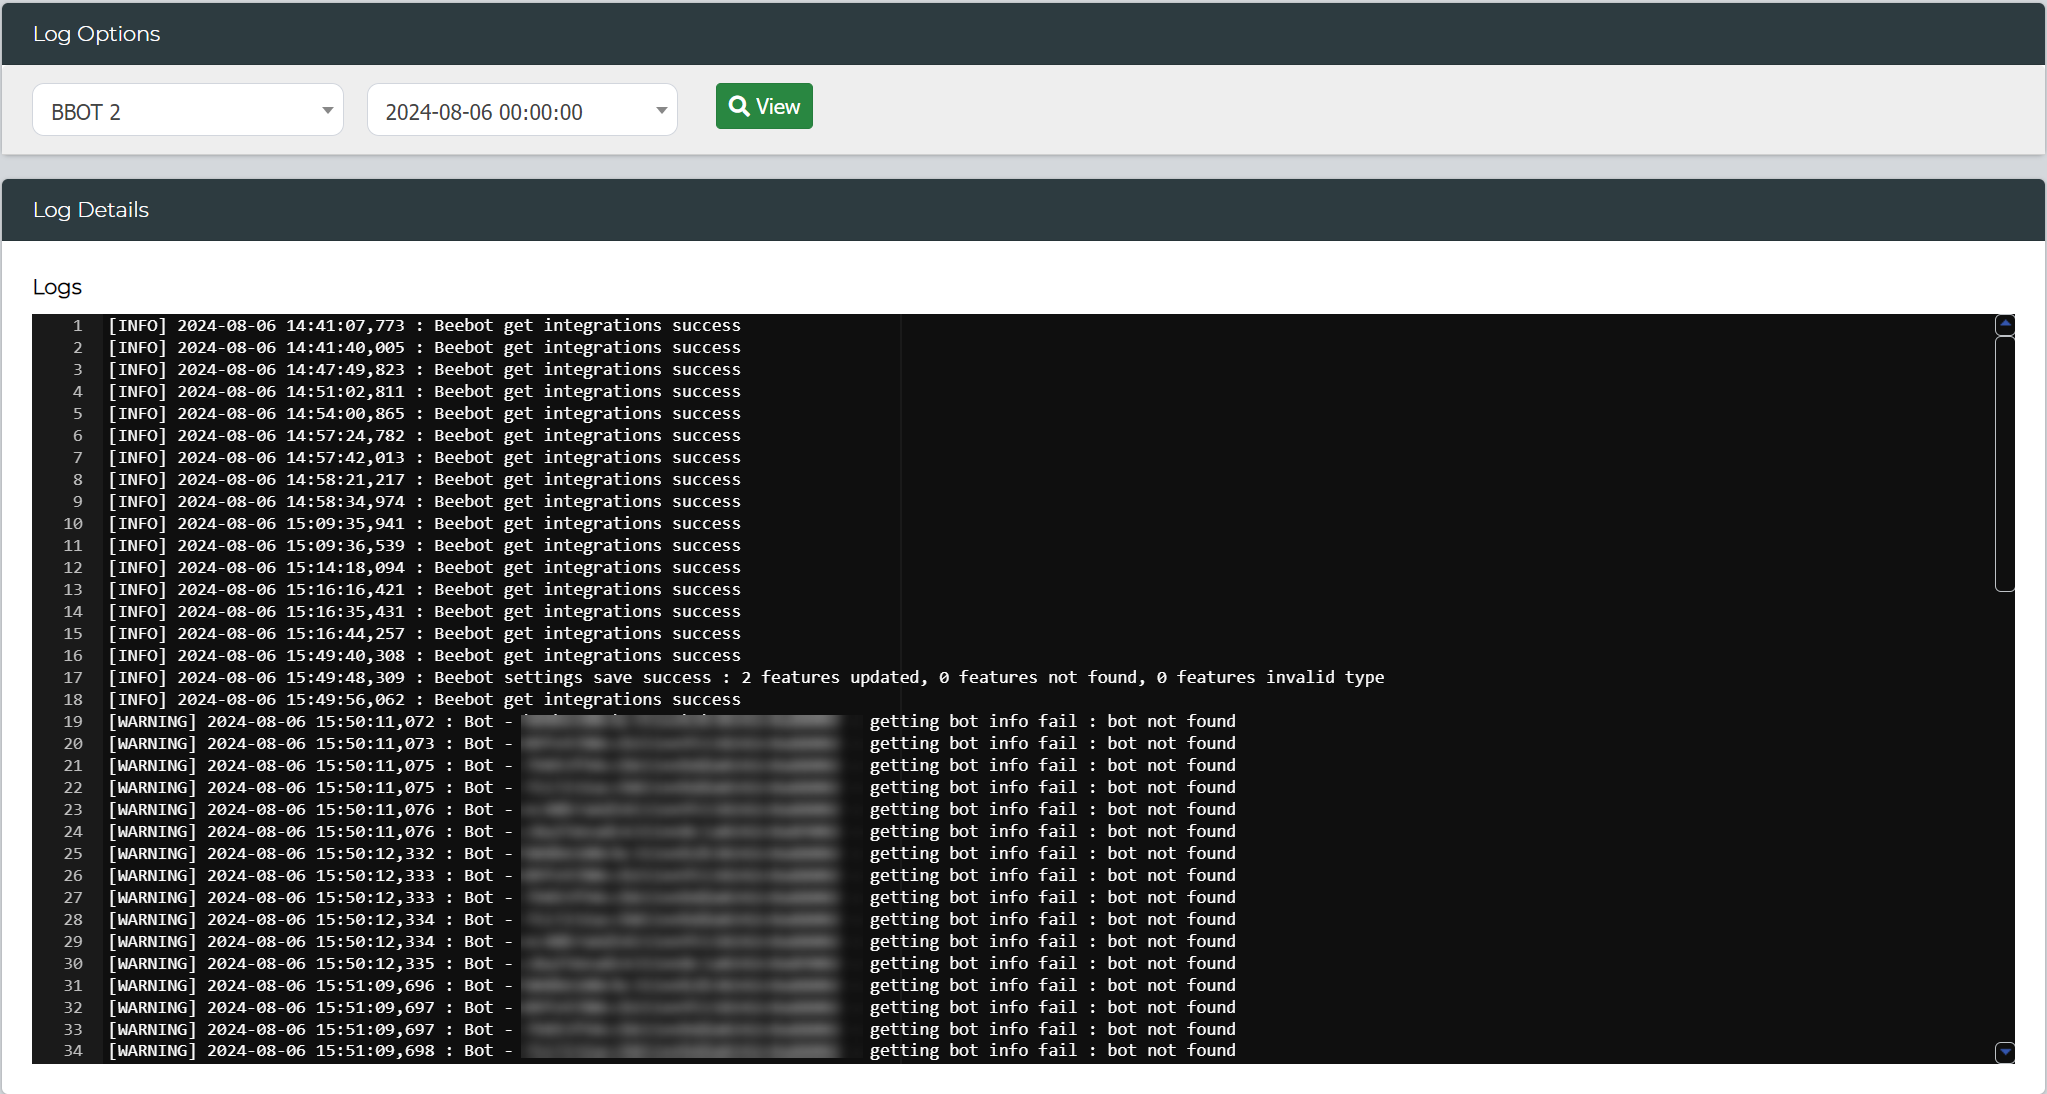Select log line 13 at 15:16:16,421
Screen dimensions: 2047x1094
pos(424,589)
